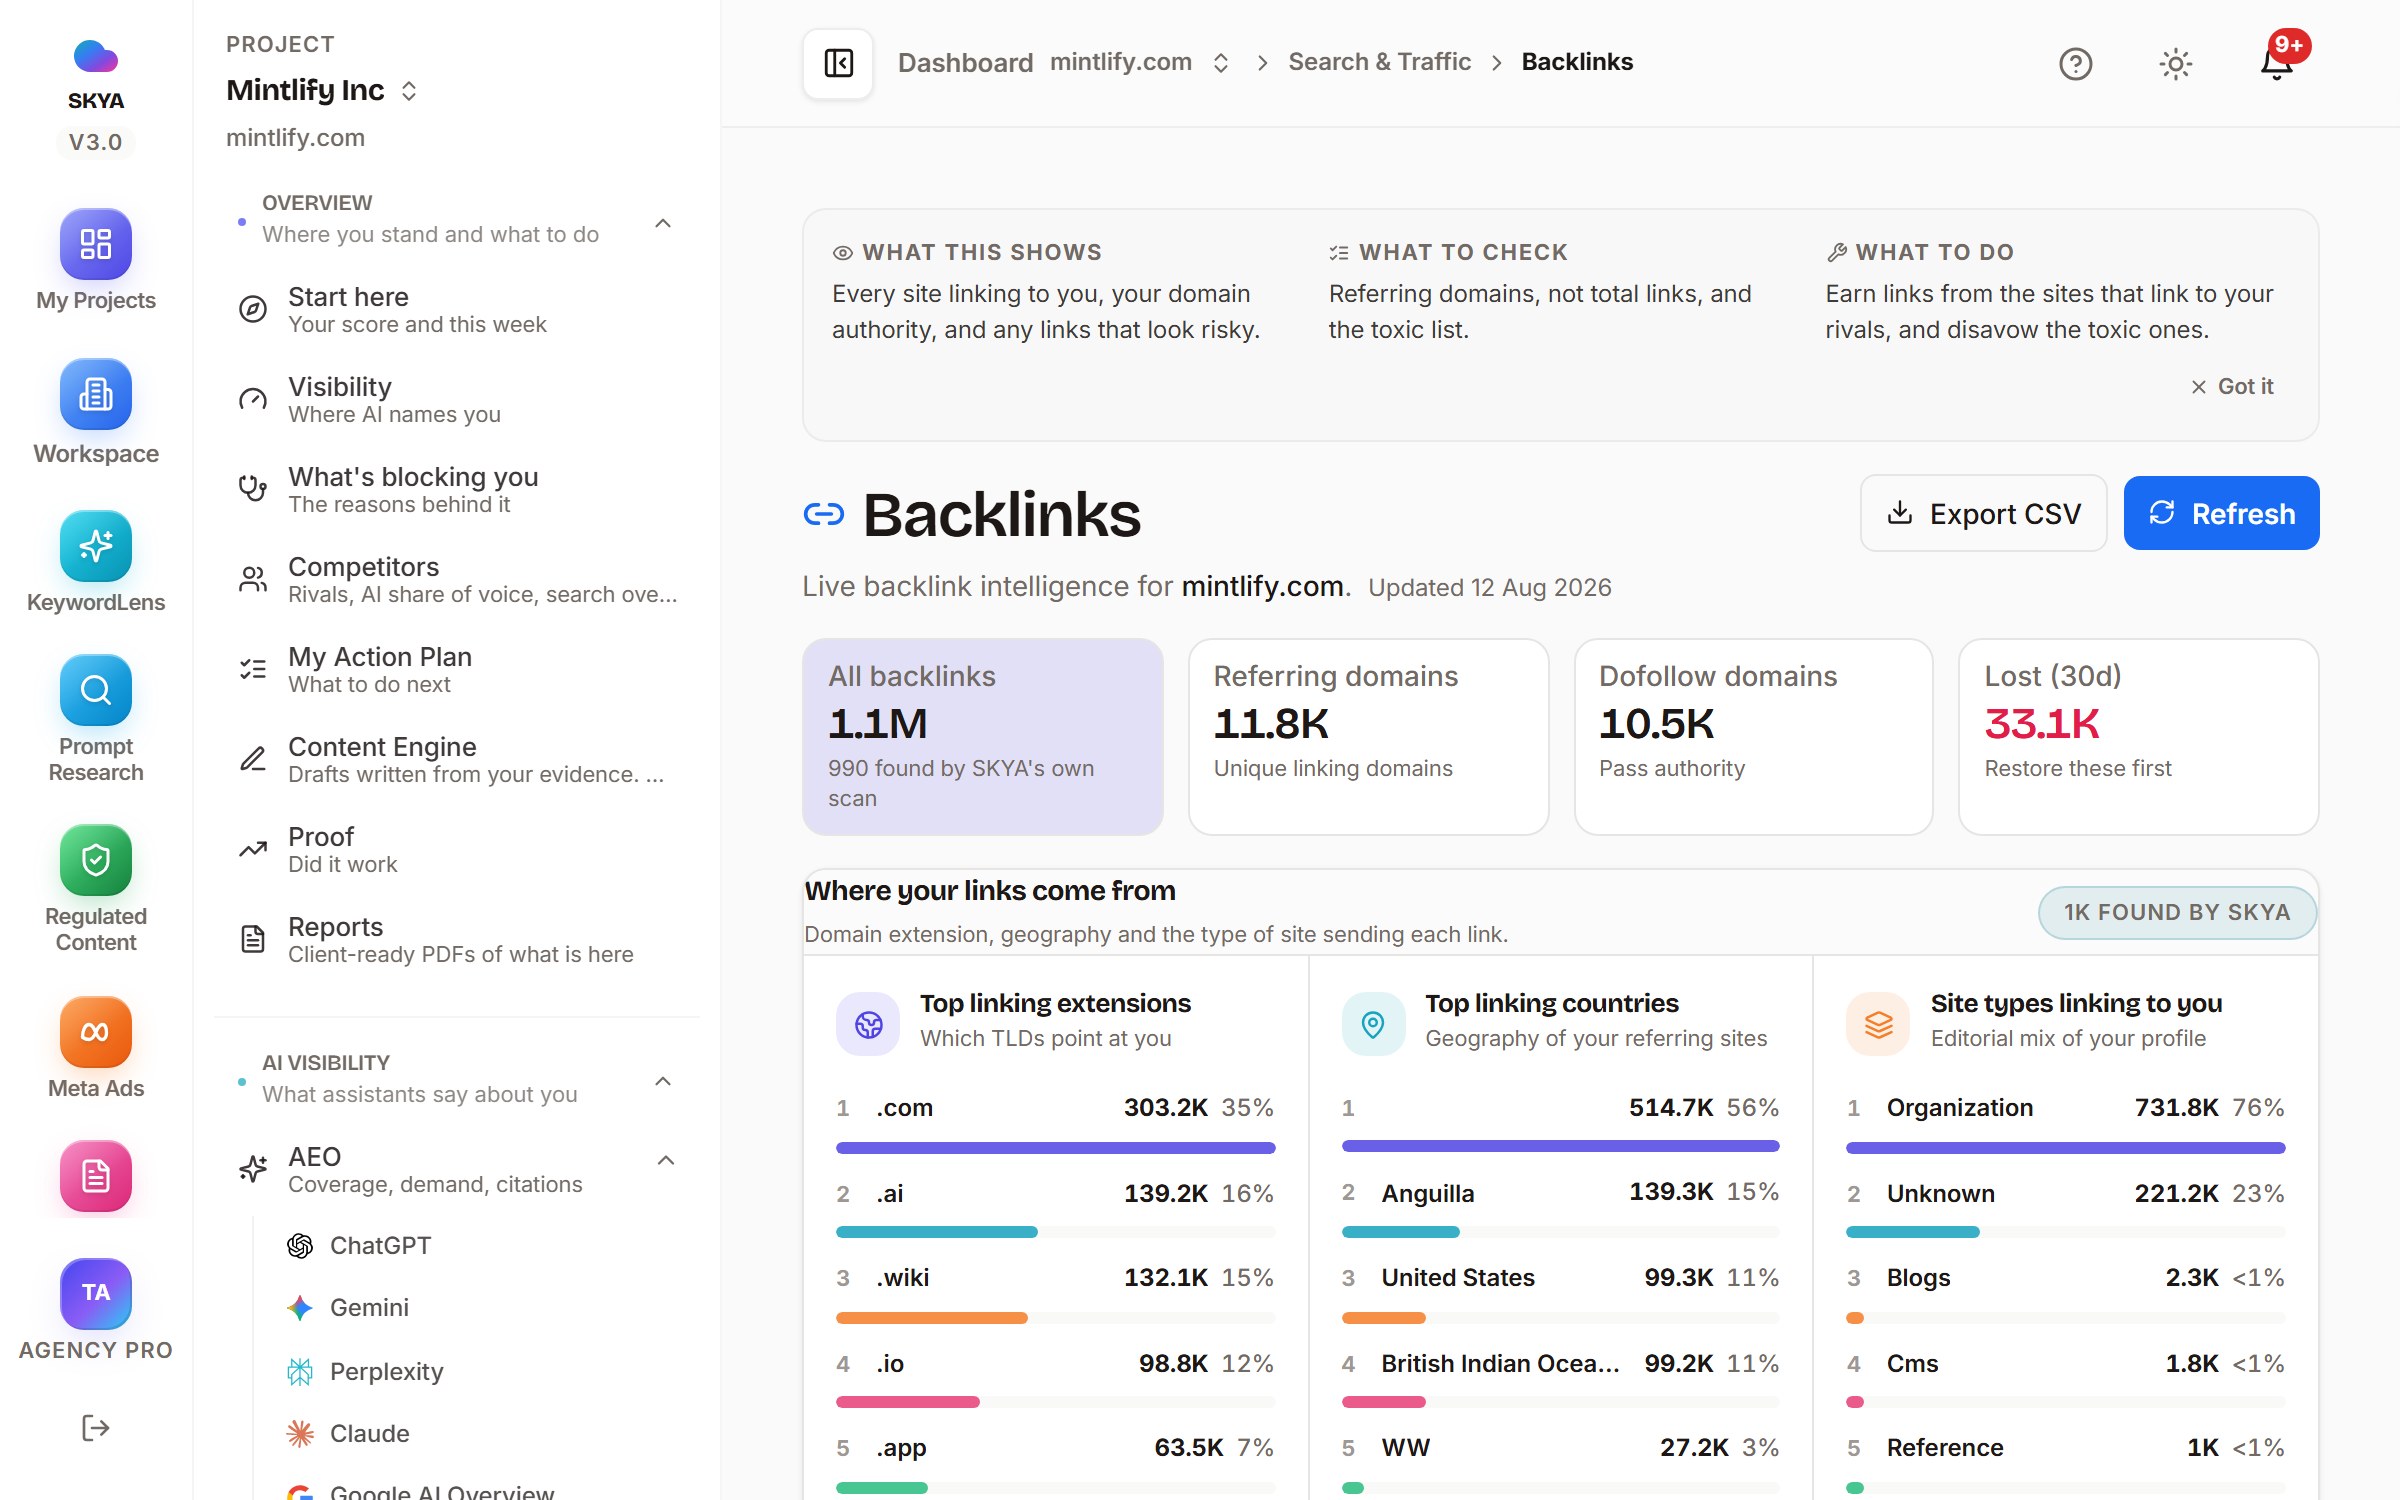
Task: Click Top linking extensions globe icon
Action: 868,1024
